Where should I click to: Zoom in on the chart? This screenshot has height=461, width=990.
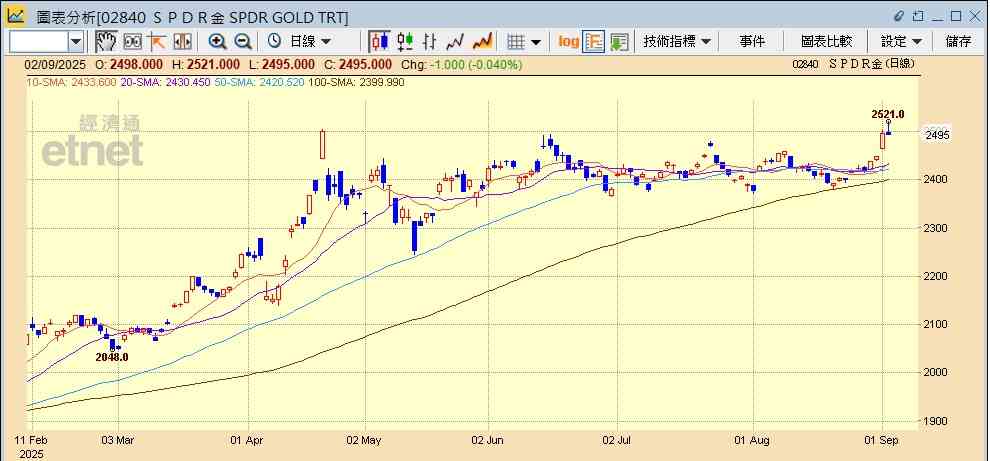217,42
